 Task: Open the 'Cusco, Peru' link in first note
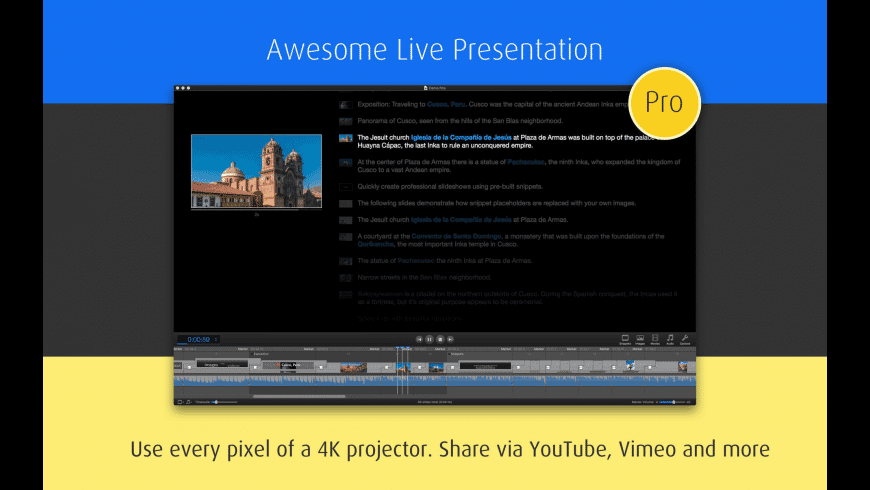point(446,104)
